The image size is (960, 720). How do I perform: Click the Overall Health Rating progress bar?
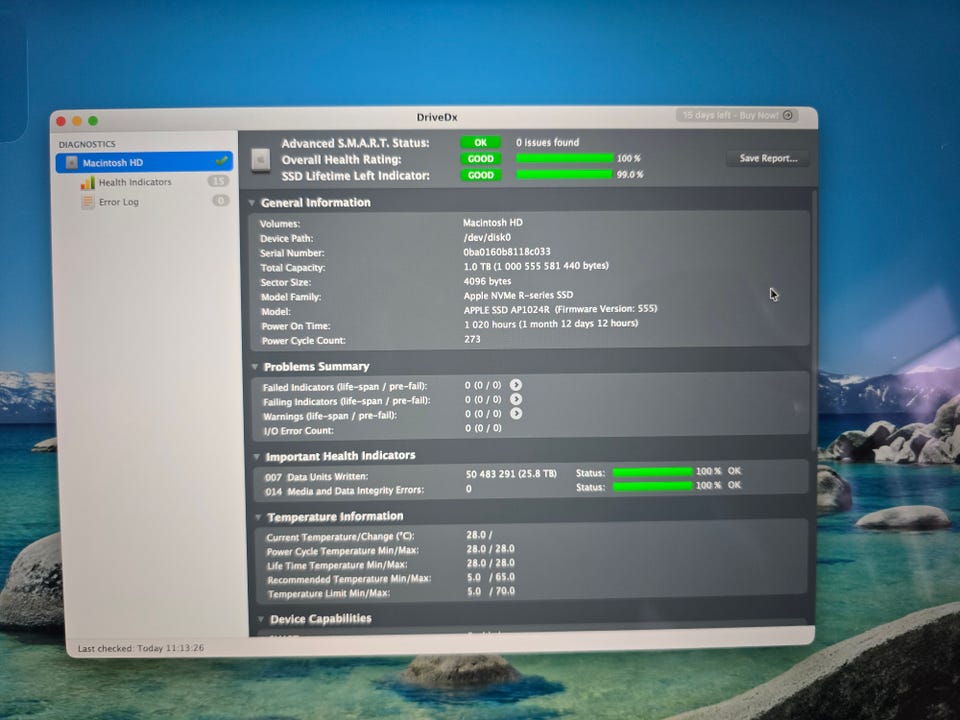pos(564,159)
